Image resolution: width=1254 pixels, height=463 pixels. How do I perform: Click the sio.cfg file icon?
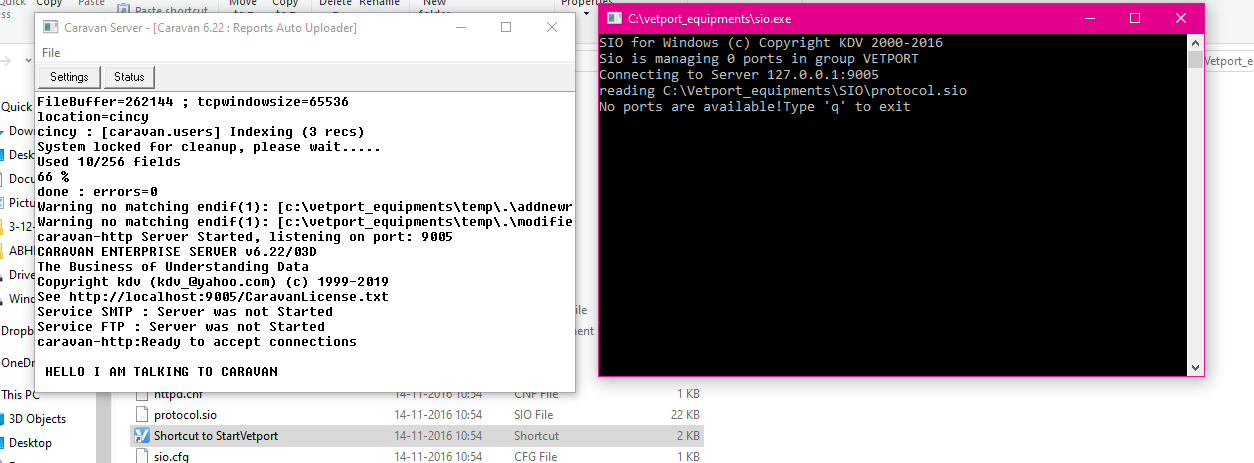pos(140,457)
